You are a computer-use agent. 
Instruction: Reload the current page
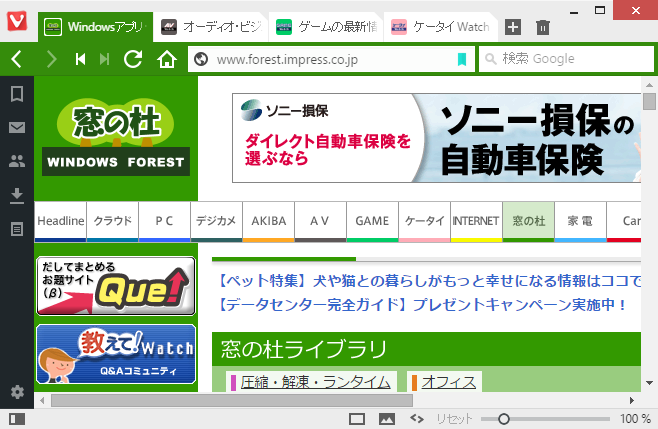pos(133,59)
